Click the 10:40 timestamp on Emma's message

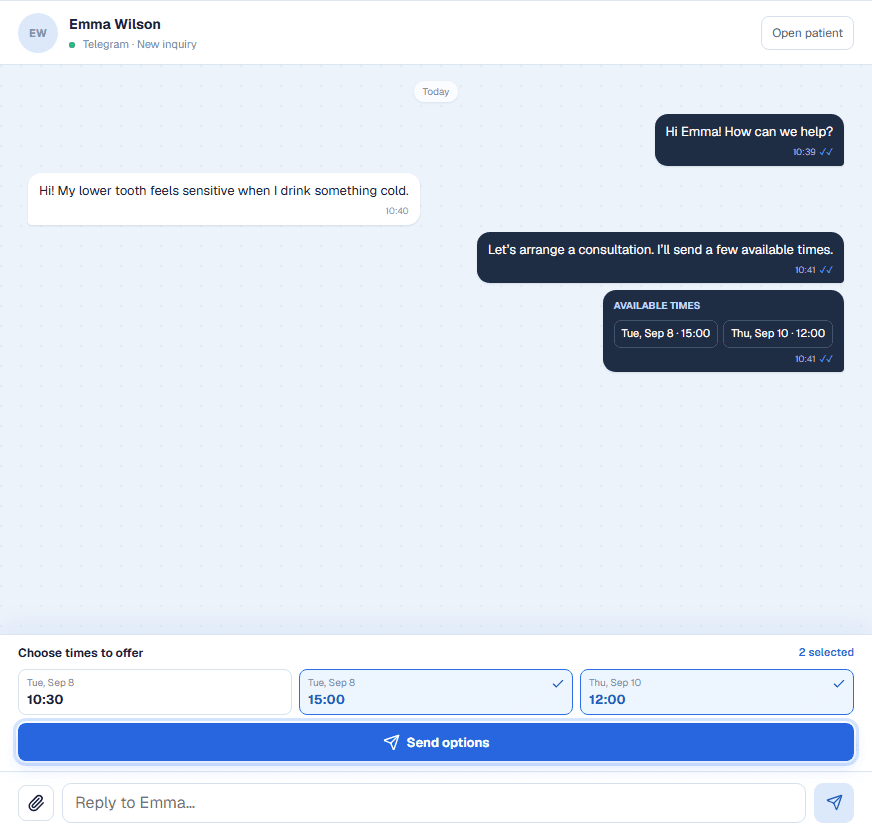pyautogui.click(x=397, y=211)
